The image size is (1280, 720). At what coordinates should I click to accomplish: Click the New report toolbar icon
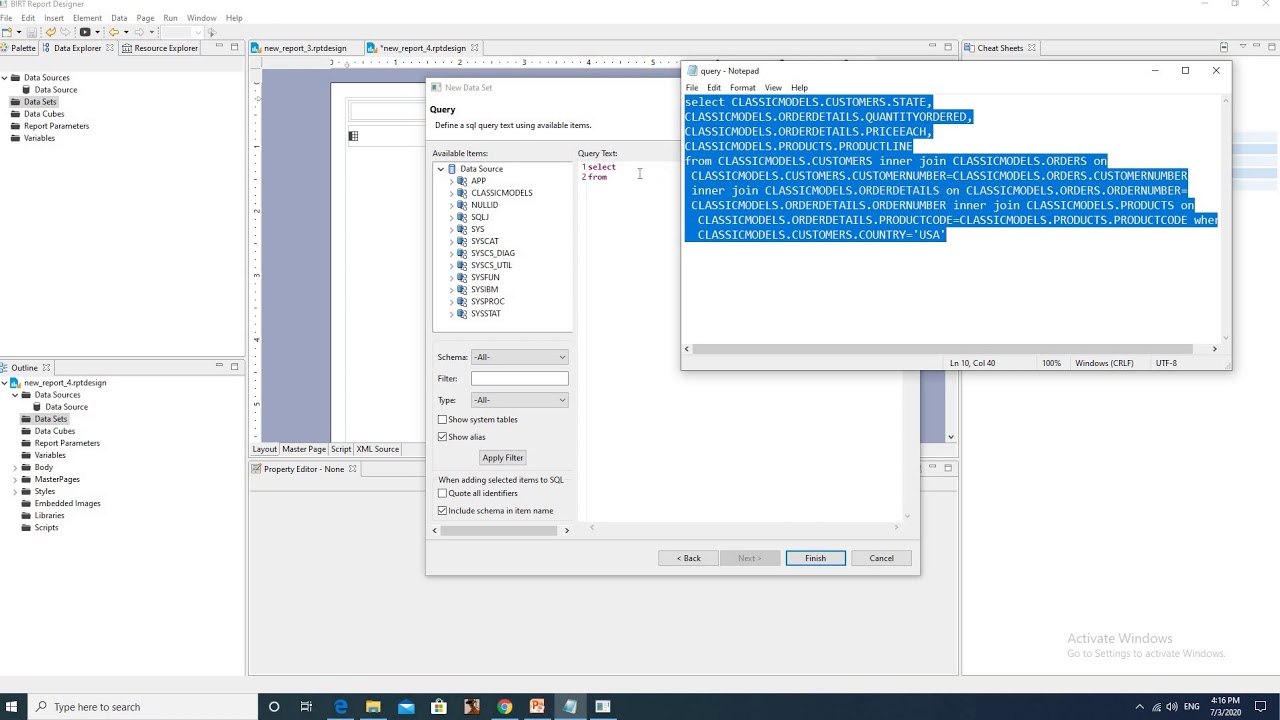point(7,32)
